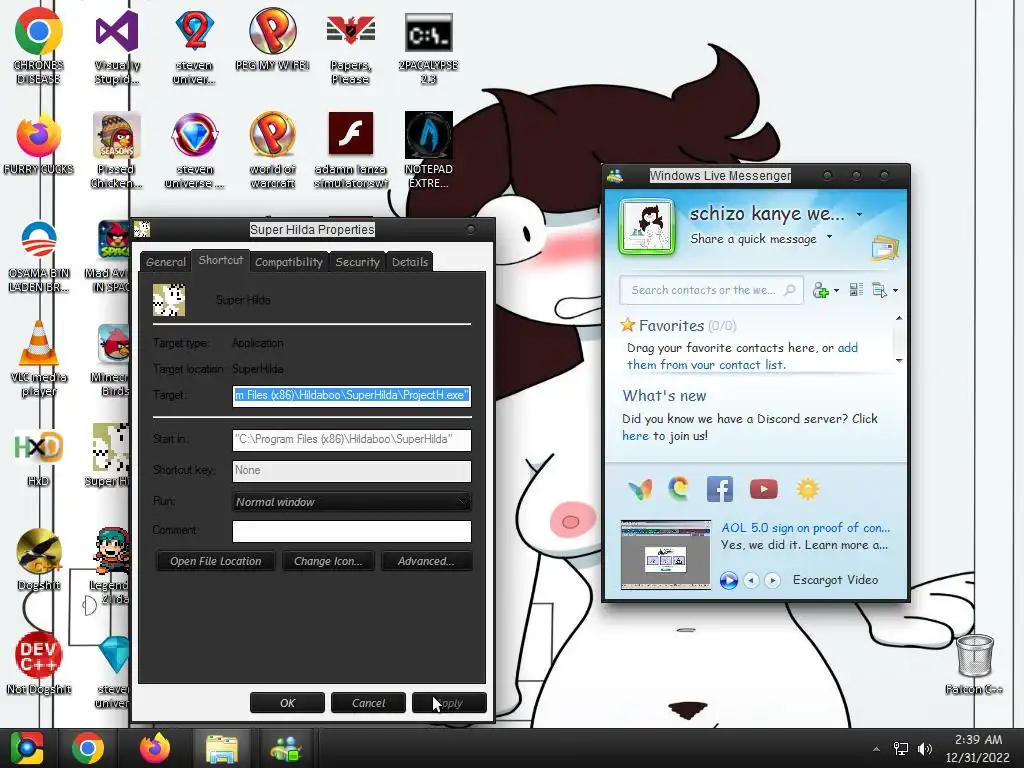Go to next Escargot video item
The image size is (1024, 768).
(x=773, y=580)
